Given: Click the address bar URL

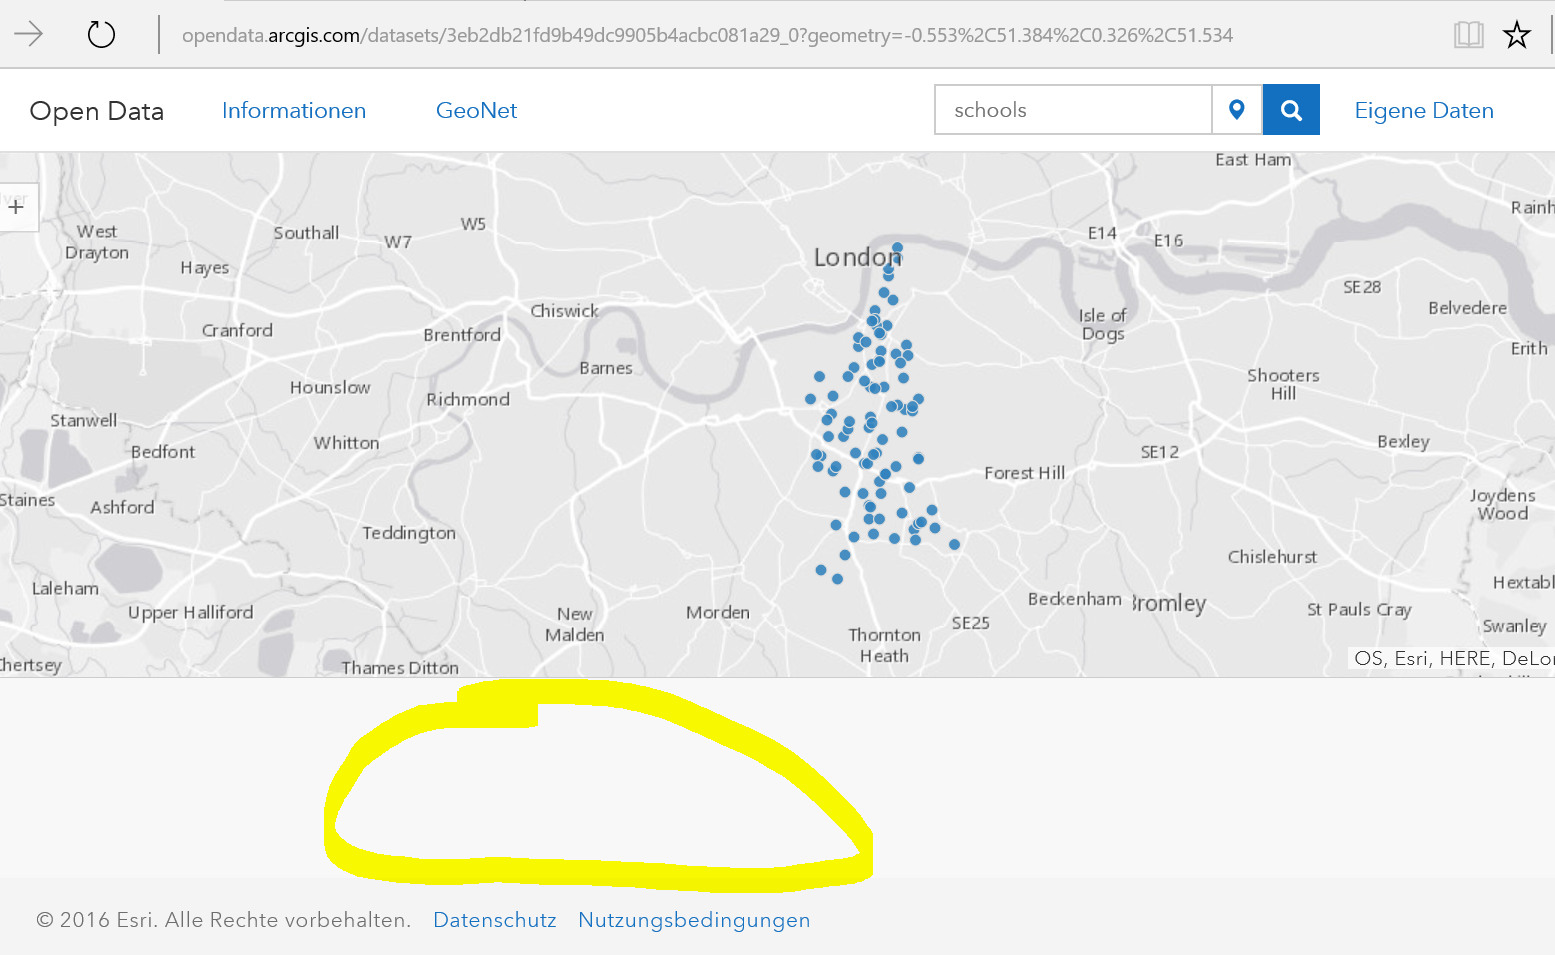Looking at the screenshot, I should click(x=707, y=36).
